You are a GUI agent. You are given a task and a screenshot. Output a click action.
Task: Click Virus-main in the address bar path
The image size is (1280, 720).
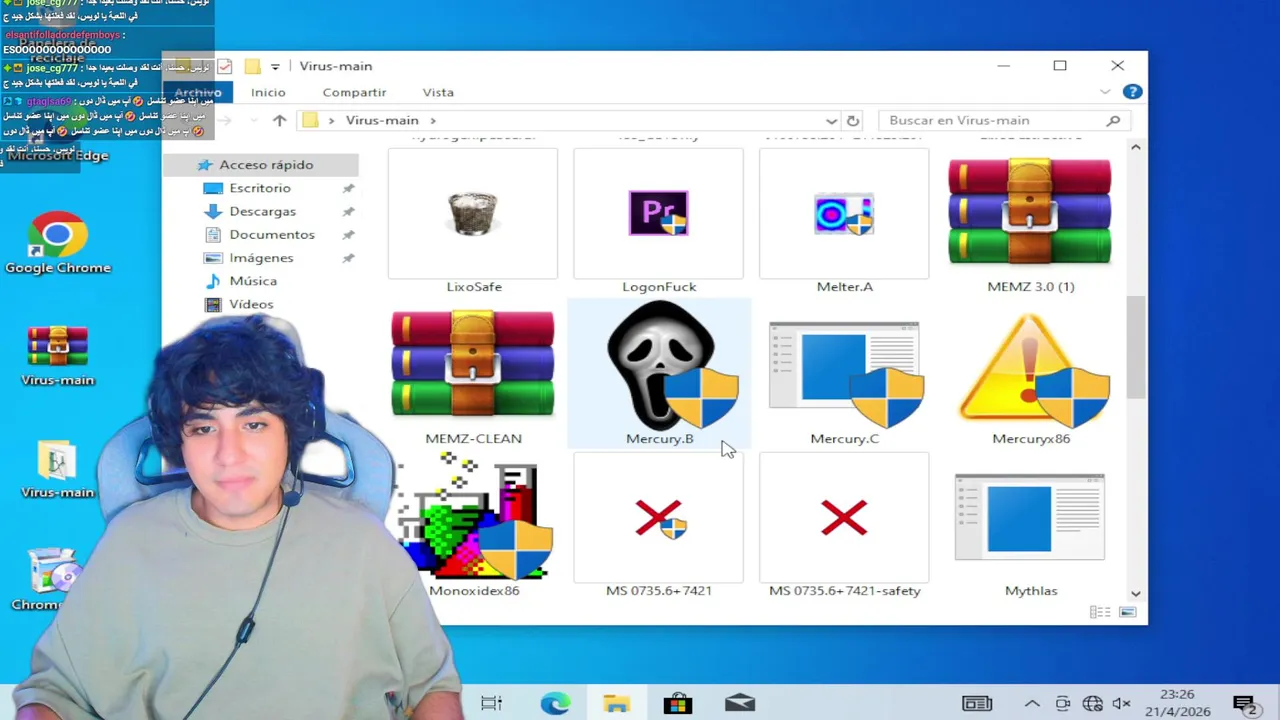(382, 120)
